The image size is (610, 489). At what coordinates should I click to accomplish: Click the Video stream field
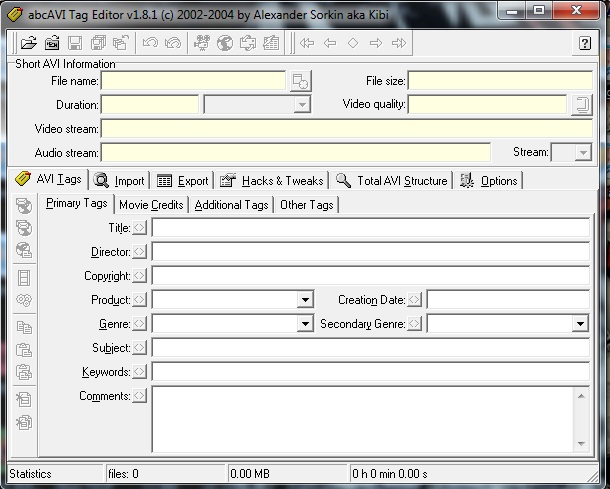coord(347,129)
